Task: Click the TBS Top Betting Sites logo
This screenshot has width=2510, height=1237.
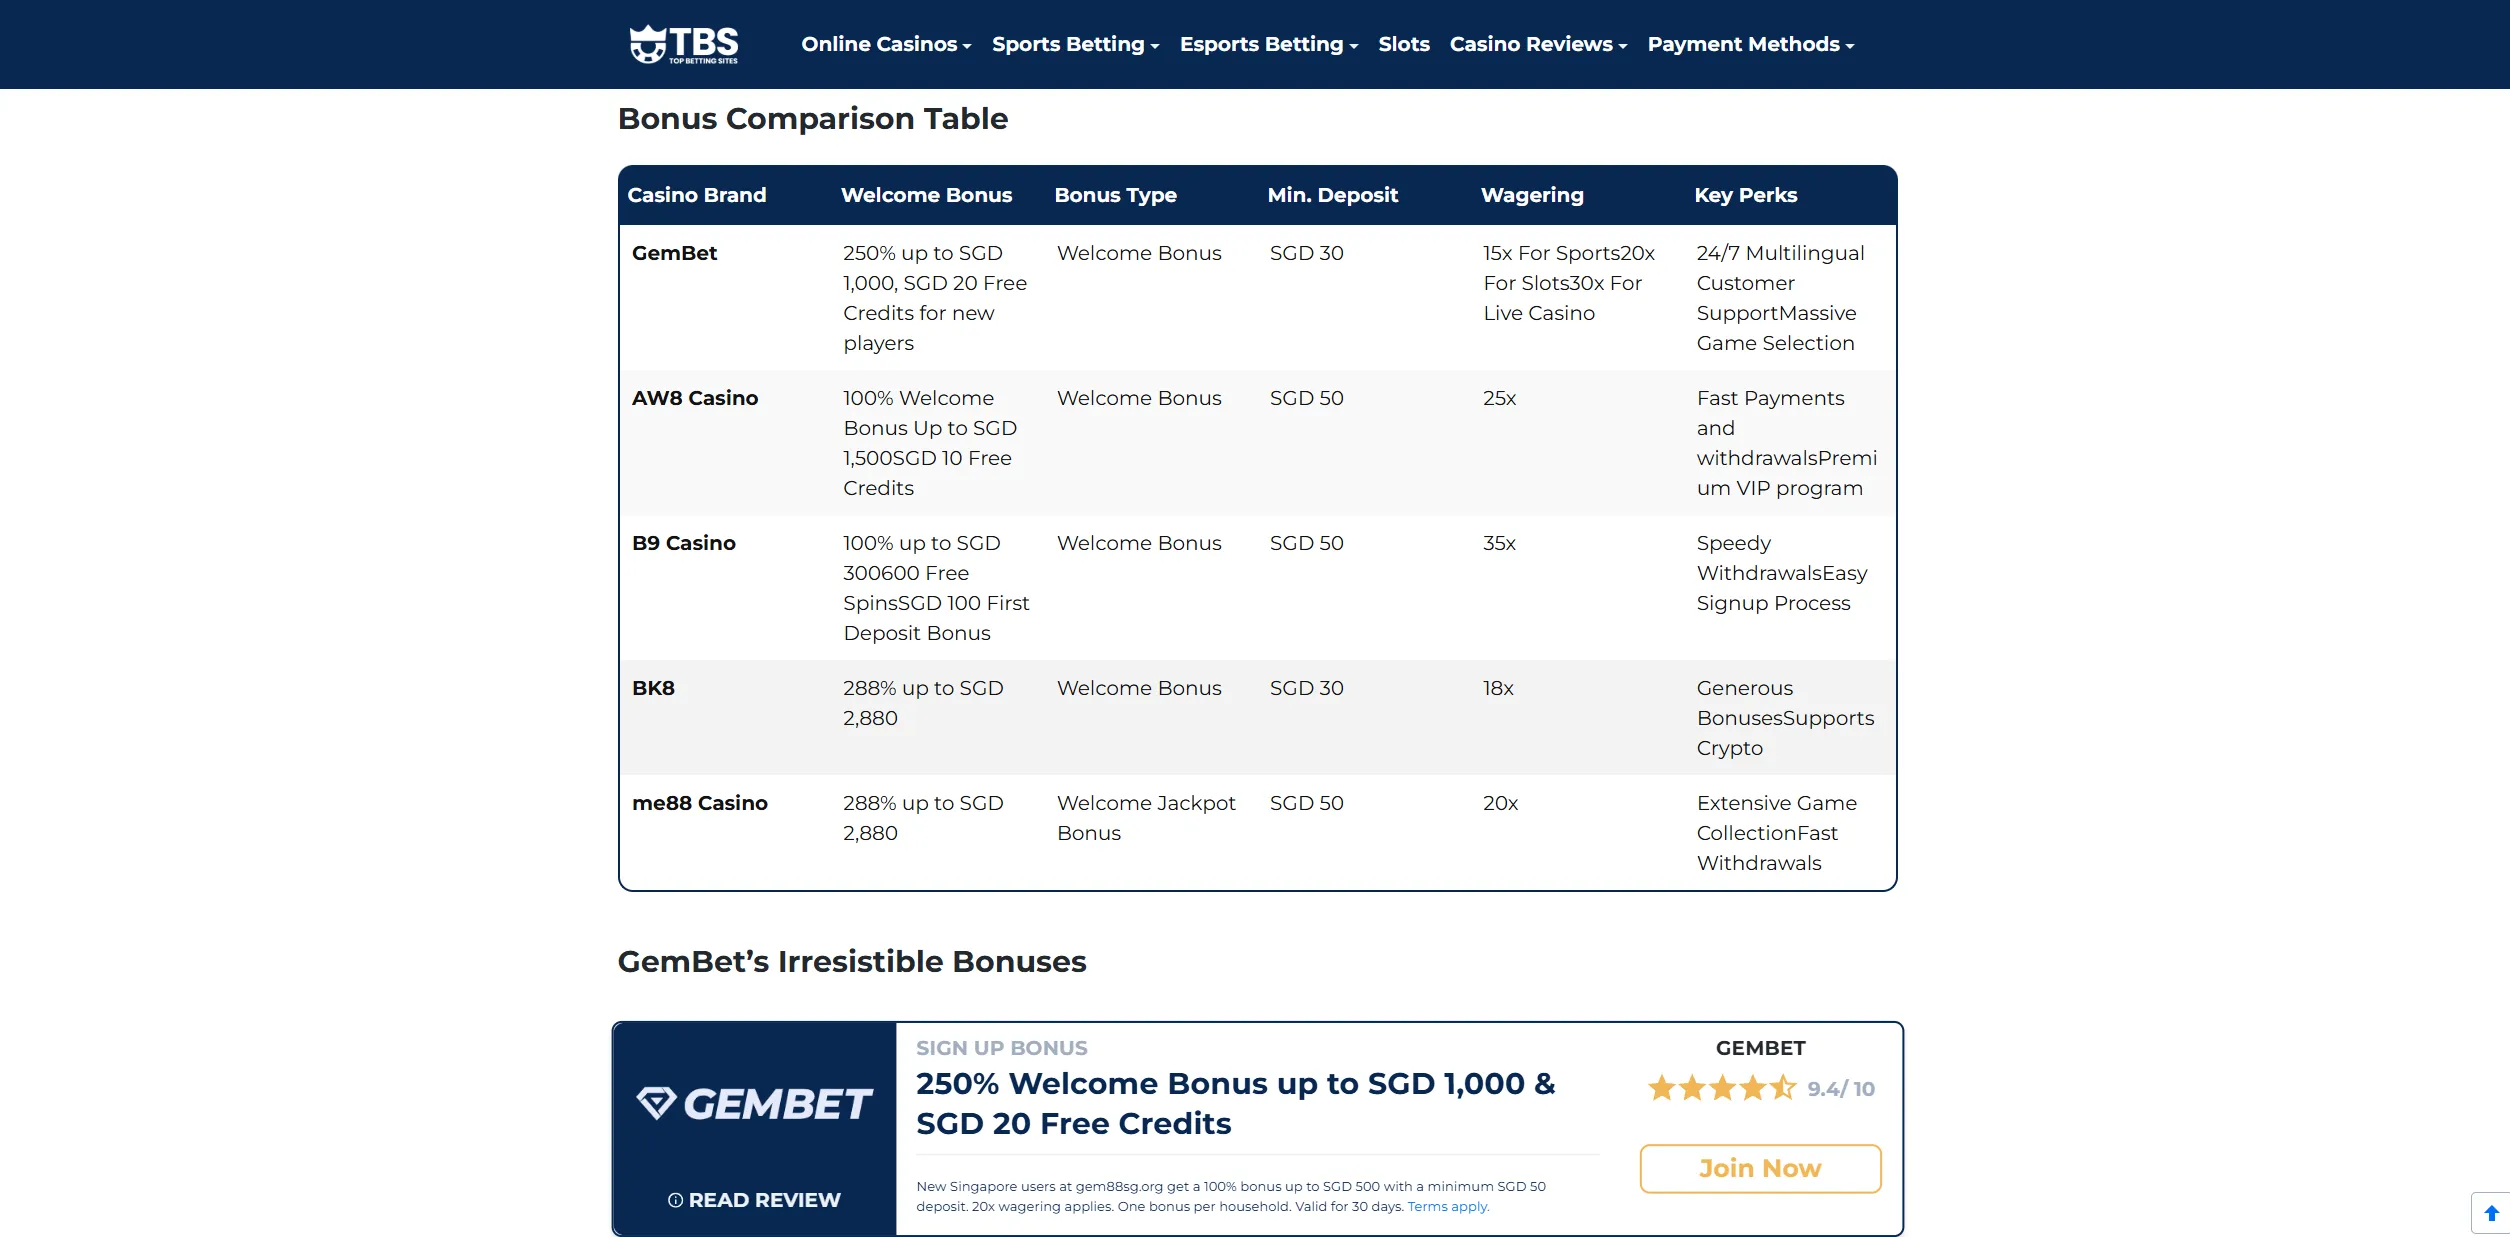Action: point(684,44)
